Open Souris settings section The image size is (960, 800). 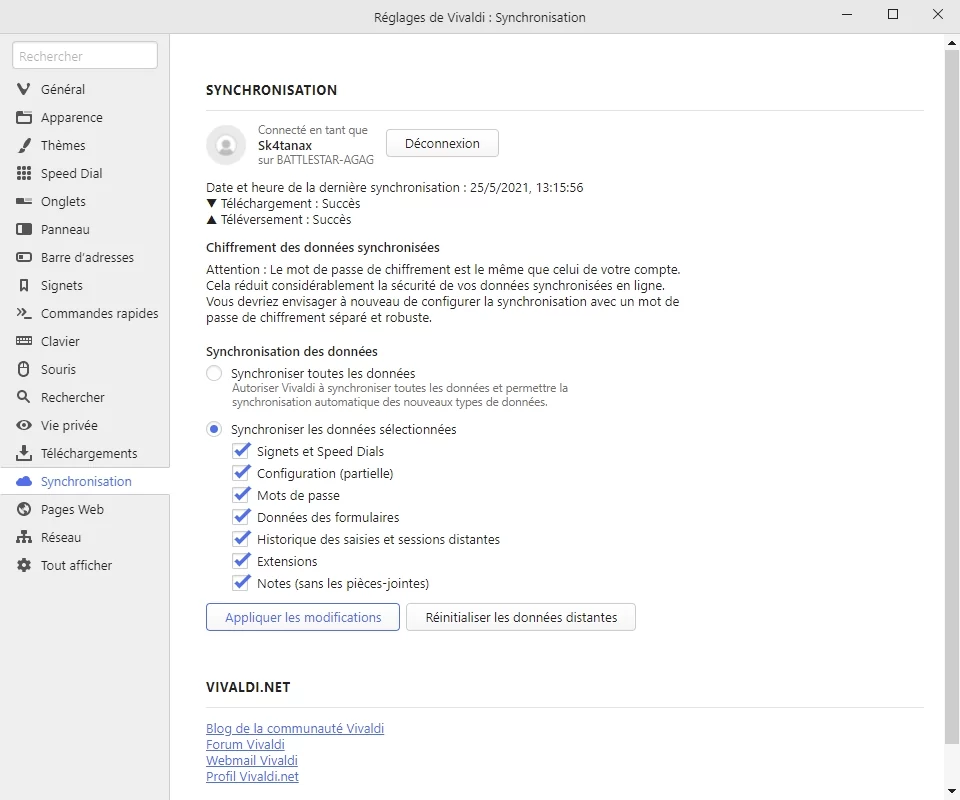click(x=84, y=370)
